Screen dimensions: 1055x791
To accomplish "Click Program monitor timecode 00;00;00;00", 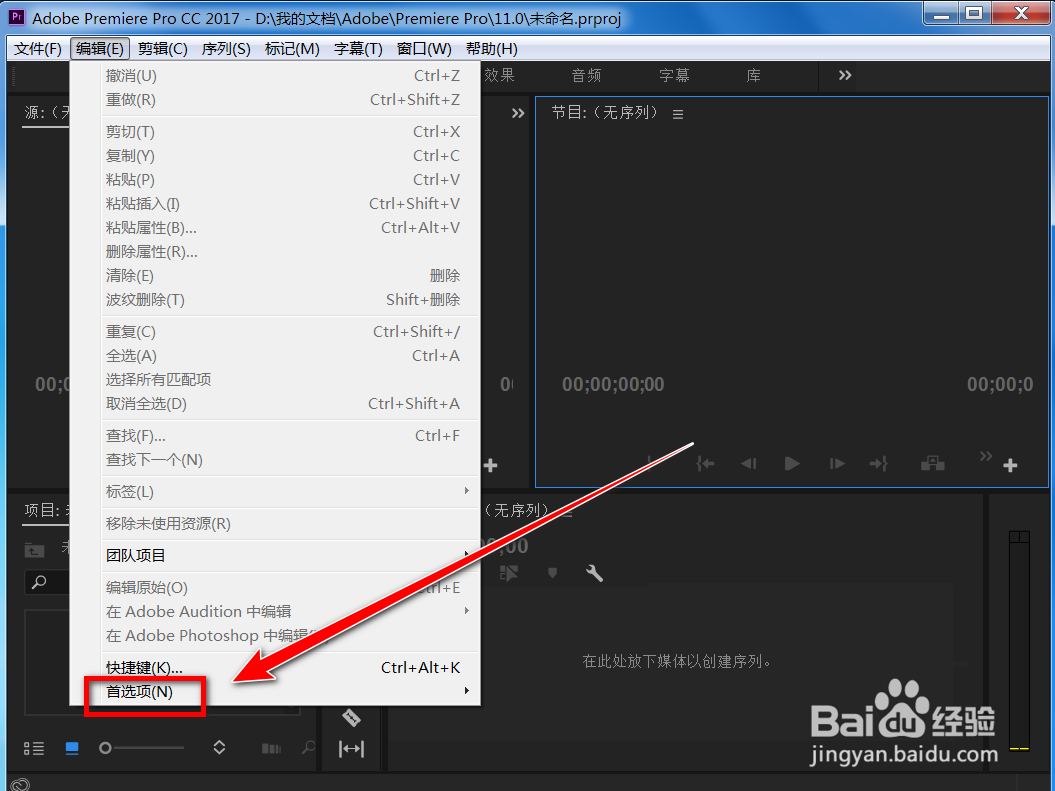I will click(x=613, y=384).
